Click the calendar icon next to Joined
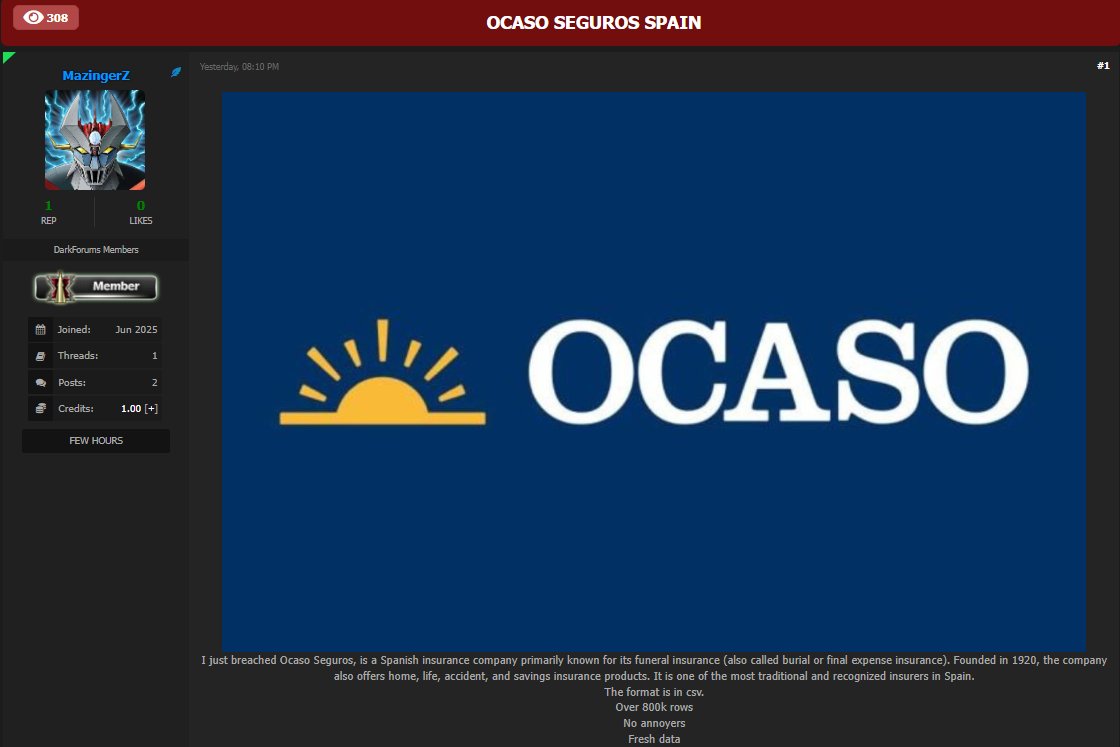The height and width of the screenshot is (747, 1120). [41, 329]
